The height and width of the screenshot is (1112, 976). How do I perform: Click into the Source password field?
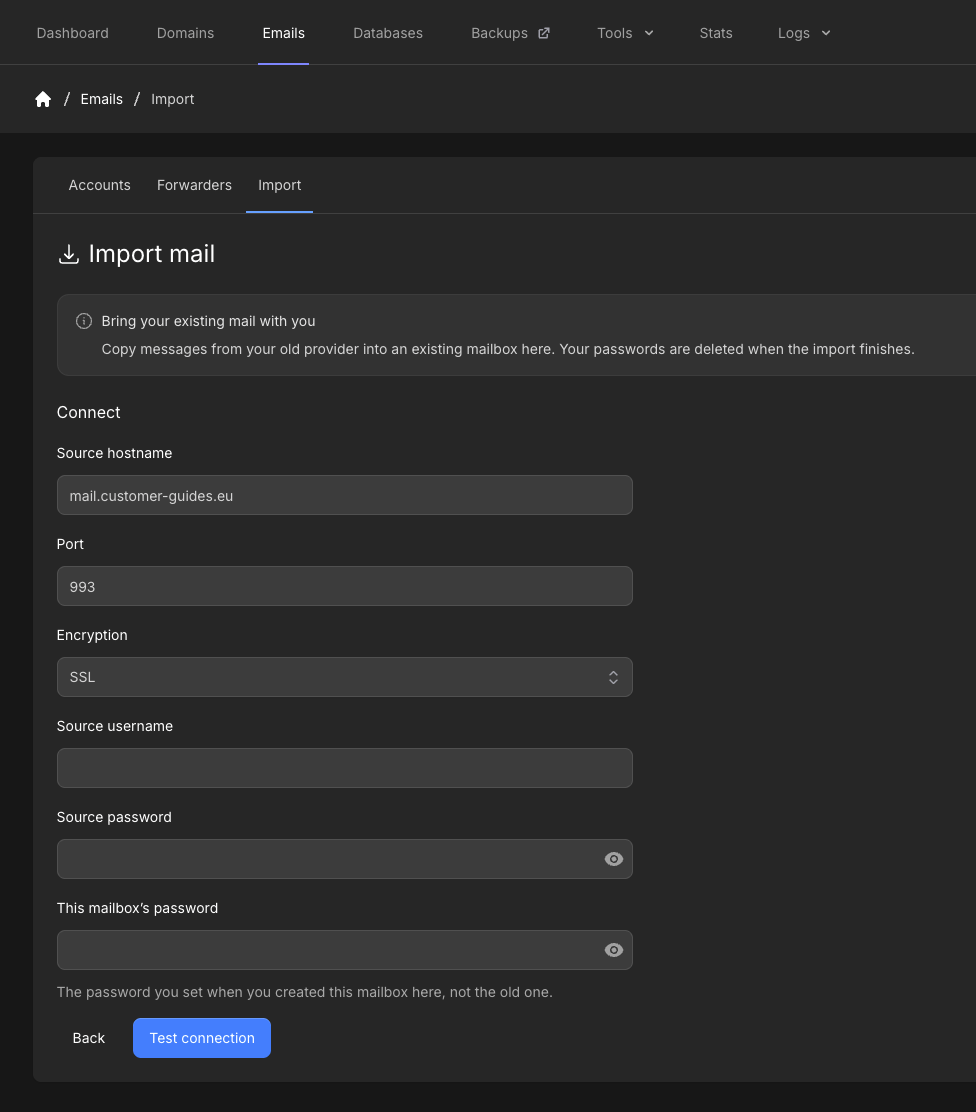point(345,859)
